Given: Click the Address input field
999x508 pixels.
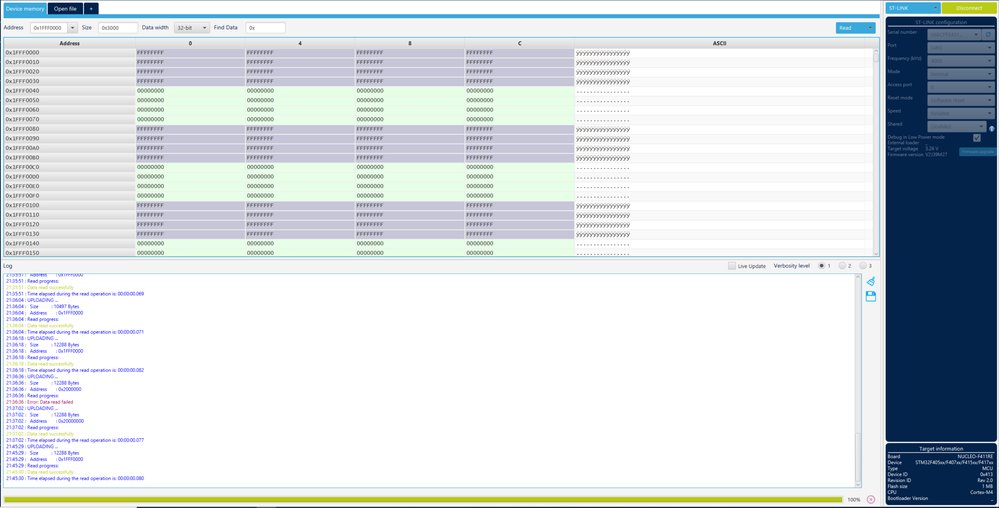Looking at the screenshot, I should (49, 28).
